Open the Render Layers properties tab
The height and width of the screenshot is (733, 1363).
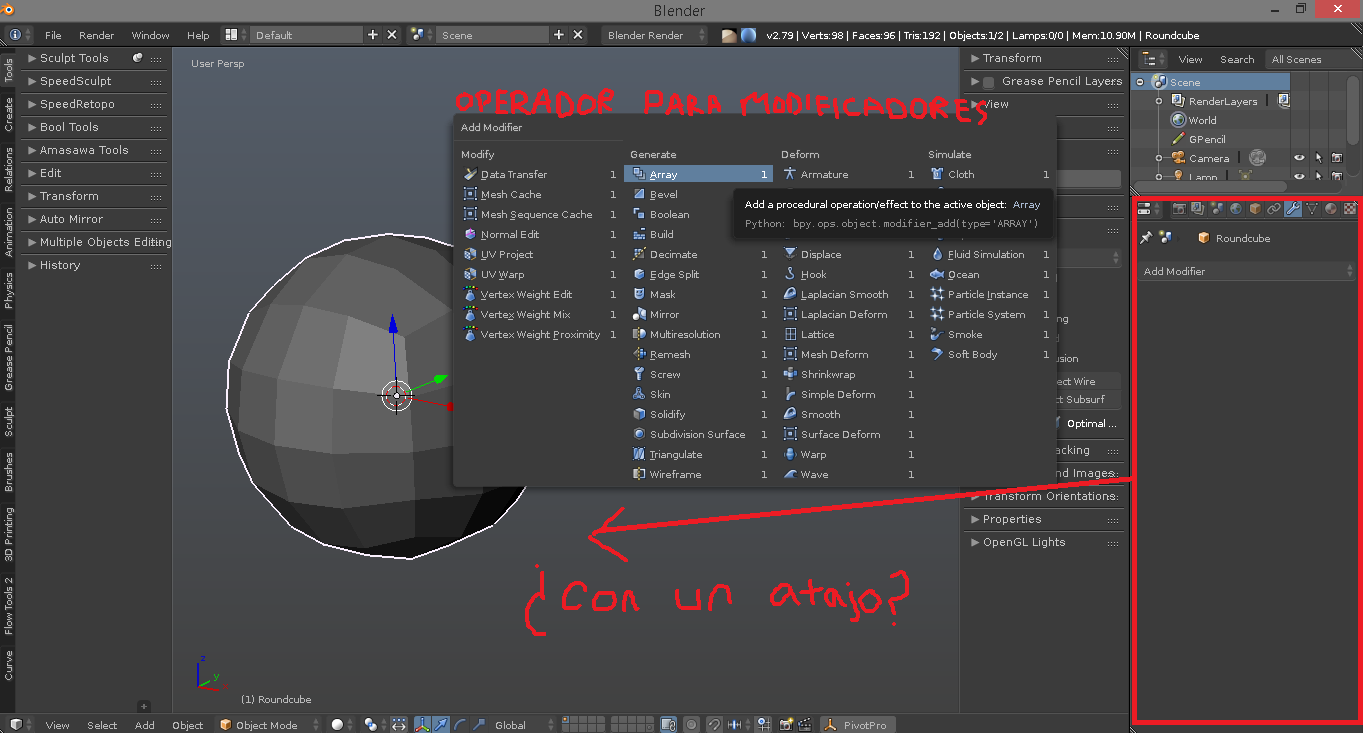[x=1198, y=209]
